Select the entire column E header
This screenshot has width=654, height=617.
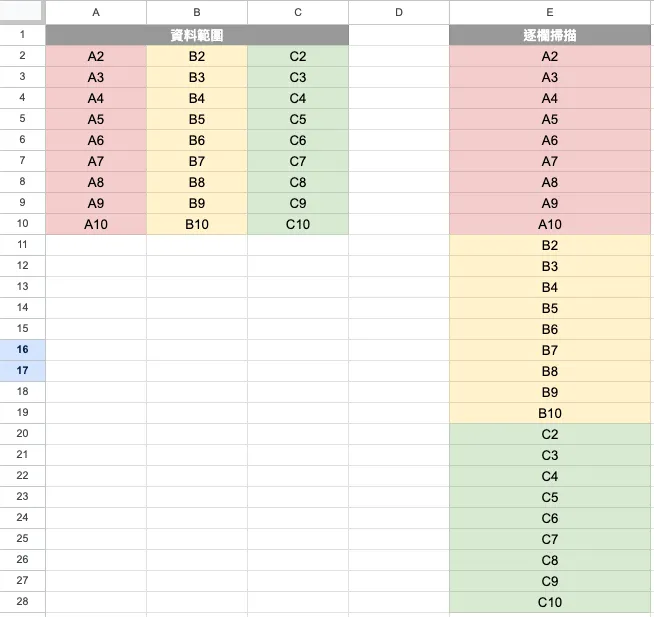[550, 13]
